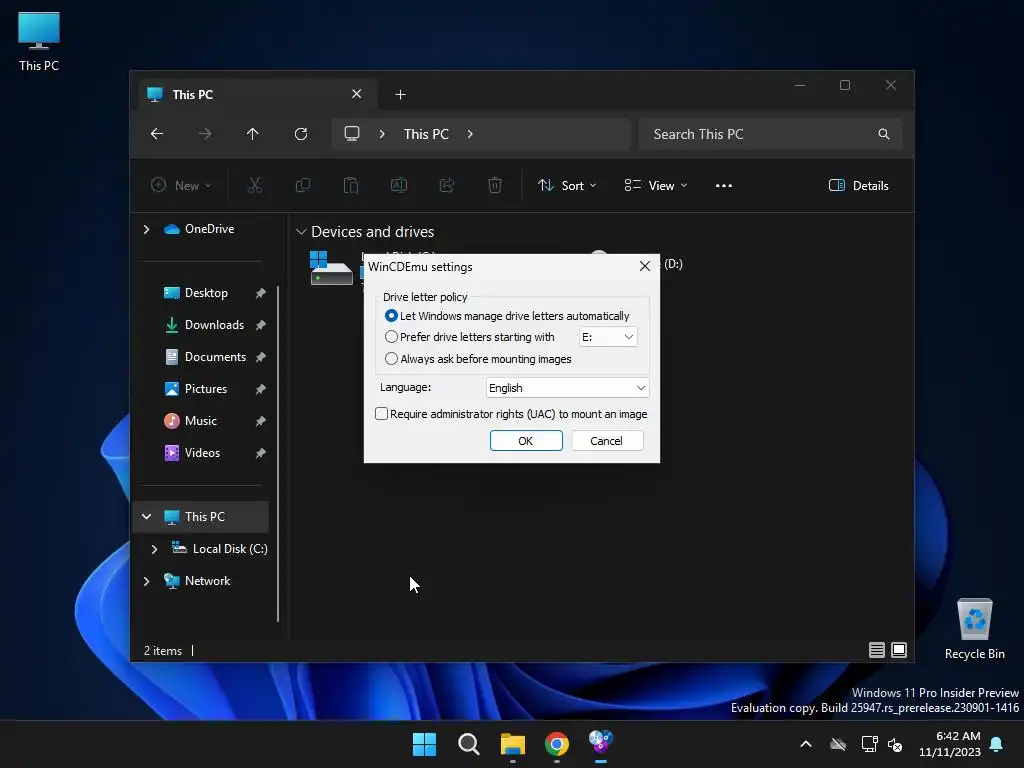Click the search magnifier in Explorer
The height and width of the screenshot is (768, 1024).
(x=884, y=134)
